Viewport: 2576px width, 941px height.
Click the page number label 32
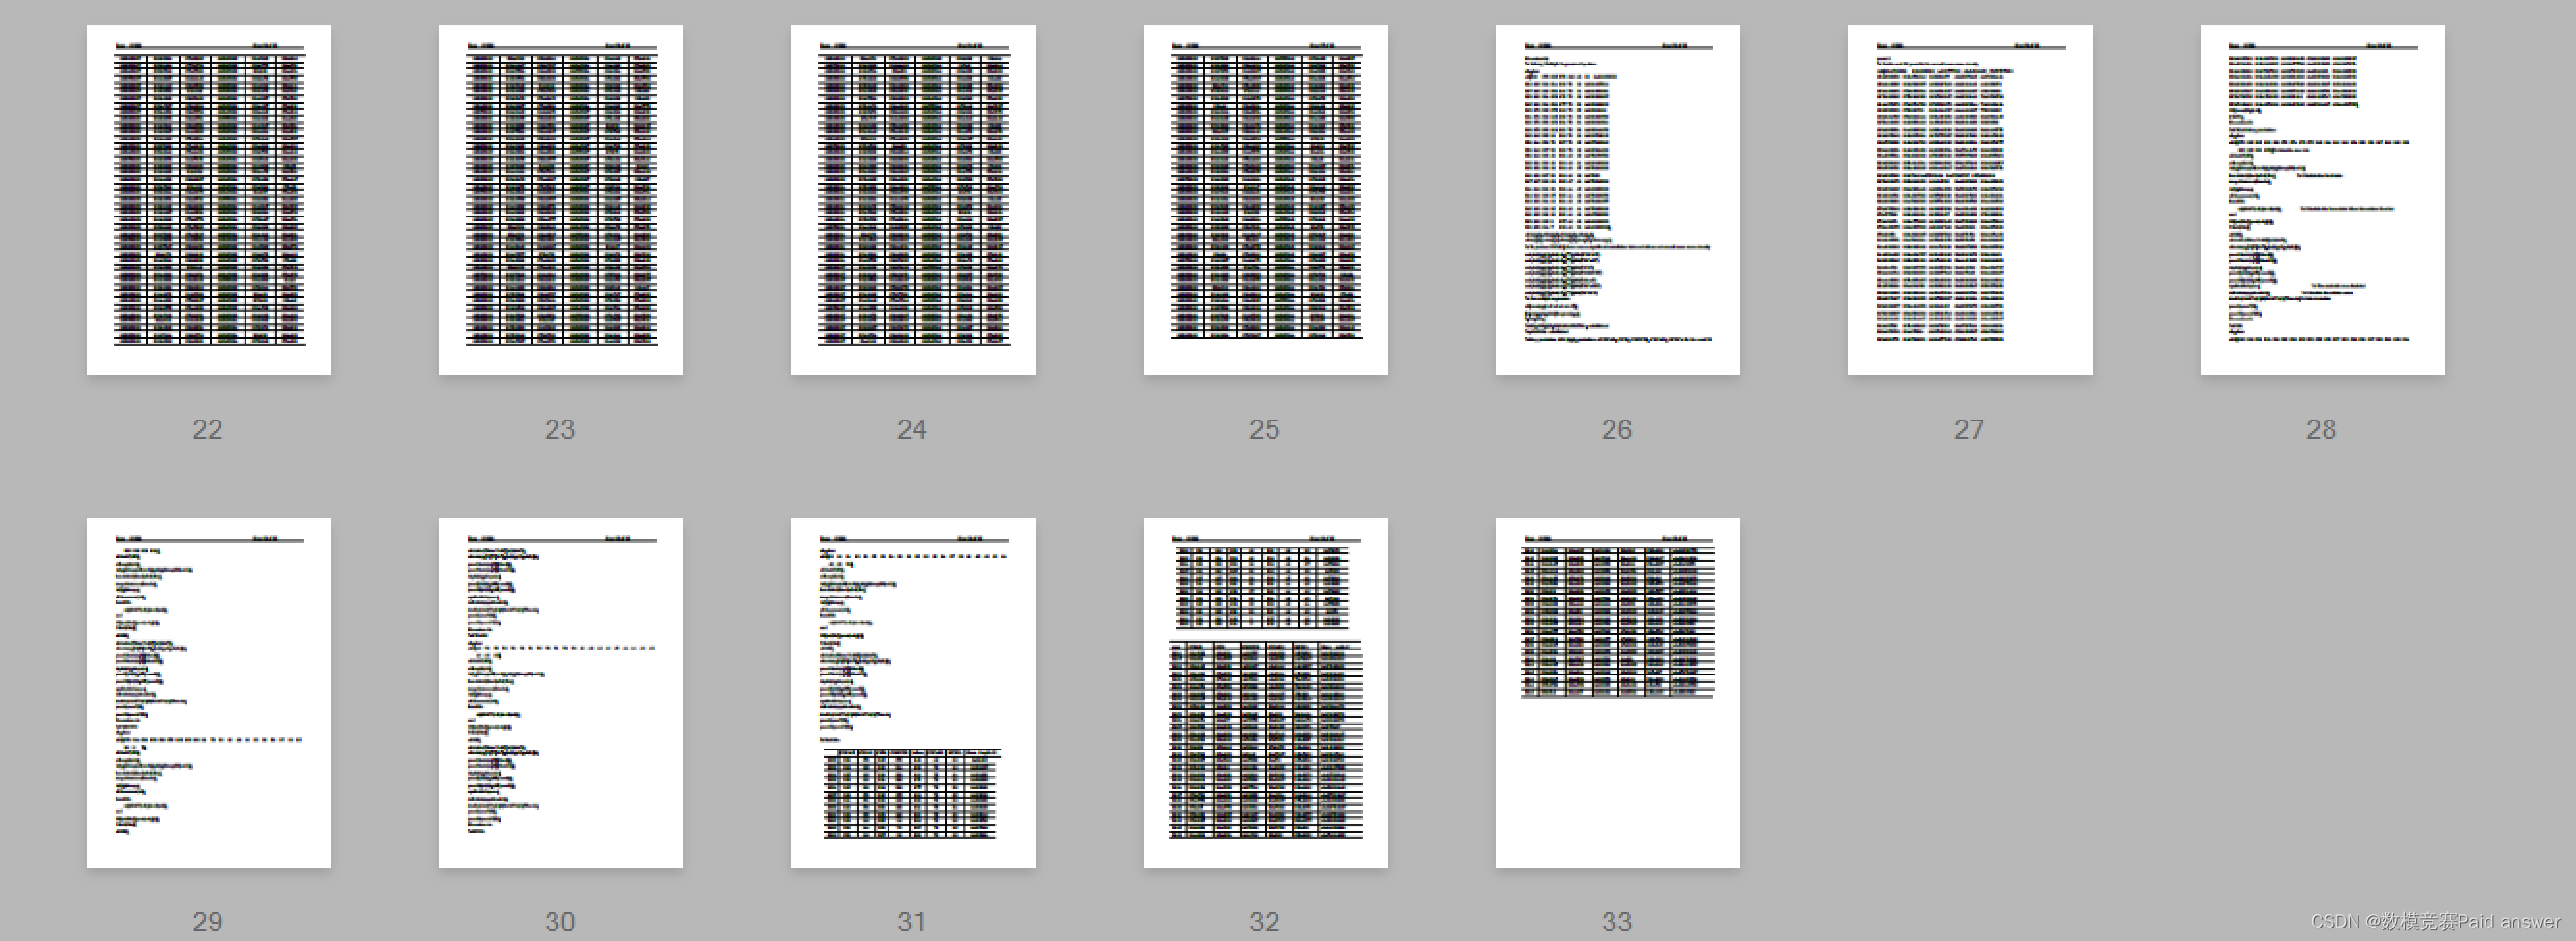[1265, 922]
